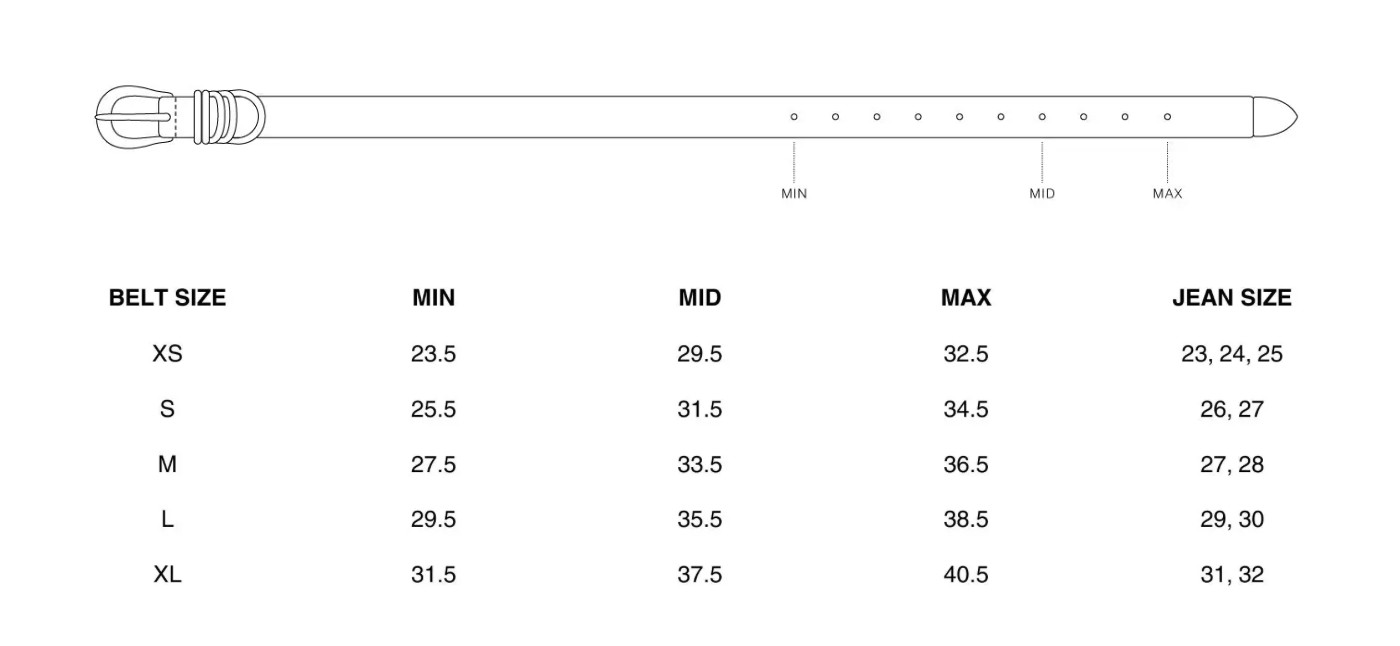1400x646 pixels.
Task: Click the small MAX label under the belt
Action: (1167, 194)
